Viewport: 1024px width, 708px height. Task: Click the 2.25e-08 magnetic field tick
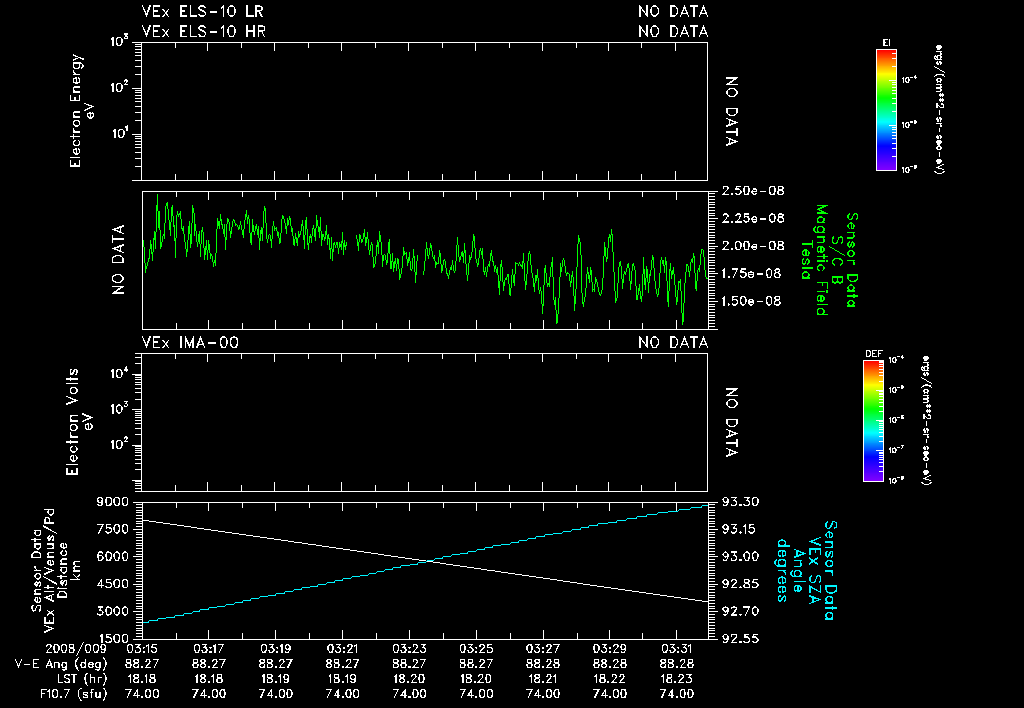[x=752, y=218]
